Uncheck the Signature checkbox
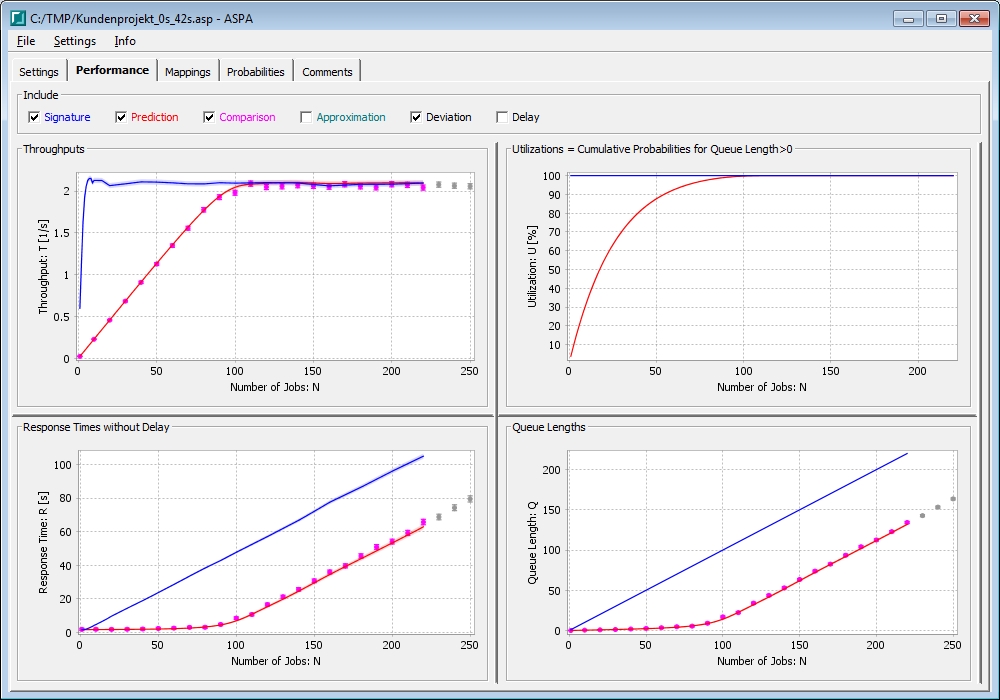 pyautogui.click(x=34, y=117)
